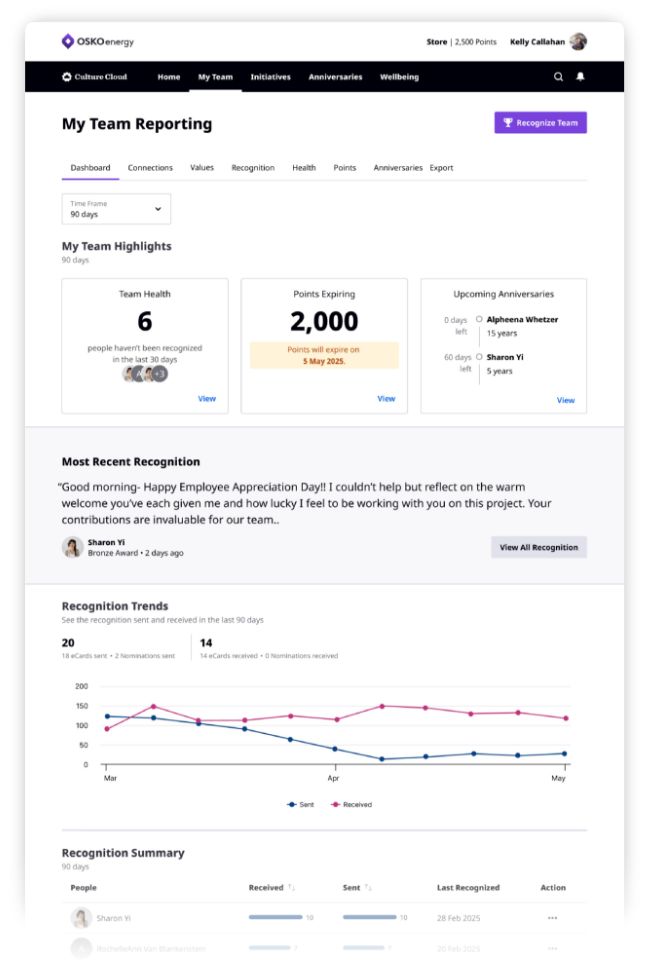The image size is (650, 963).
Task: Open the Wellbeing menu item
Action: (x=398, y=77)
